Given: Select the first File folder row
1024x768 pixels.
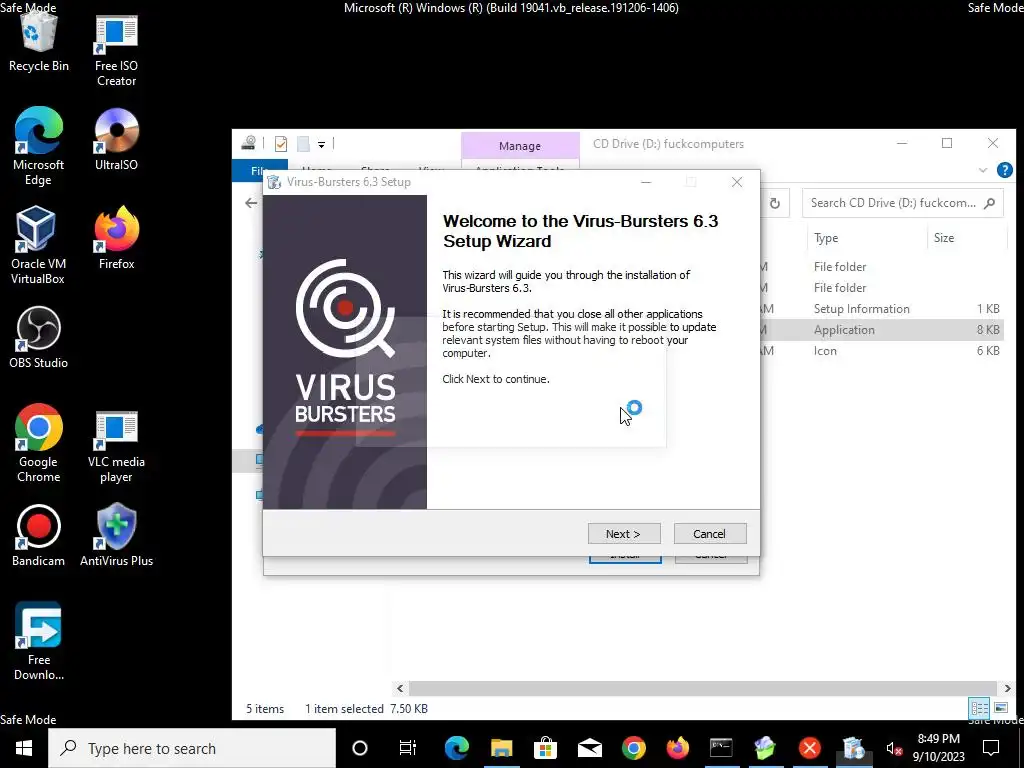Looking at the screenshot, I should click(x=882, y=267).
